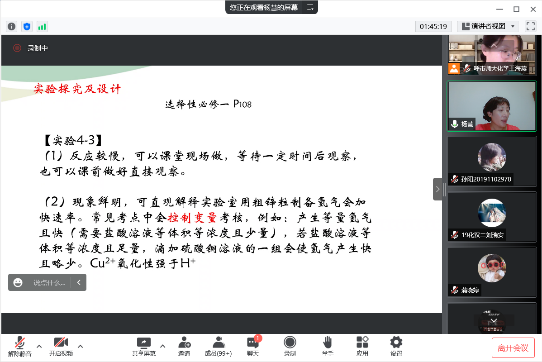Viewport: 542px width, 362px height.
Task: Turn on the video camera
Action: coord(61,346)
